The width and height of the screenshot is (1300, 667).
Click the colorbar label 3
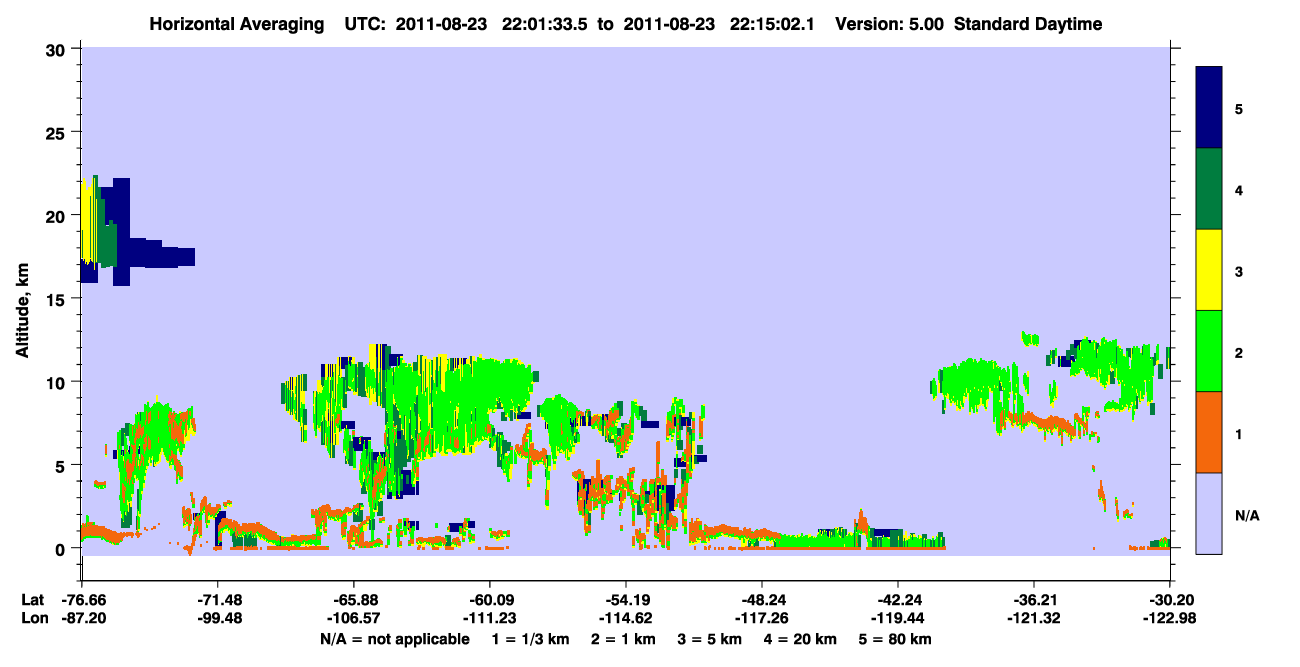click(1239, 271)
